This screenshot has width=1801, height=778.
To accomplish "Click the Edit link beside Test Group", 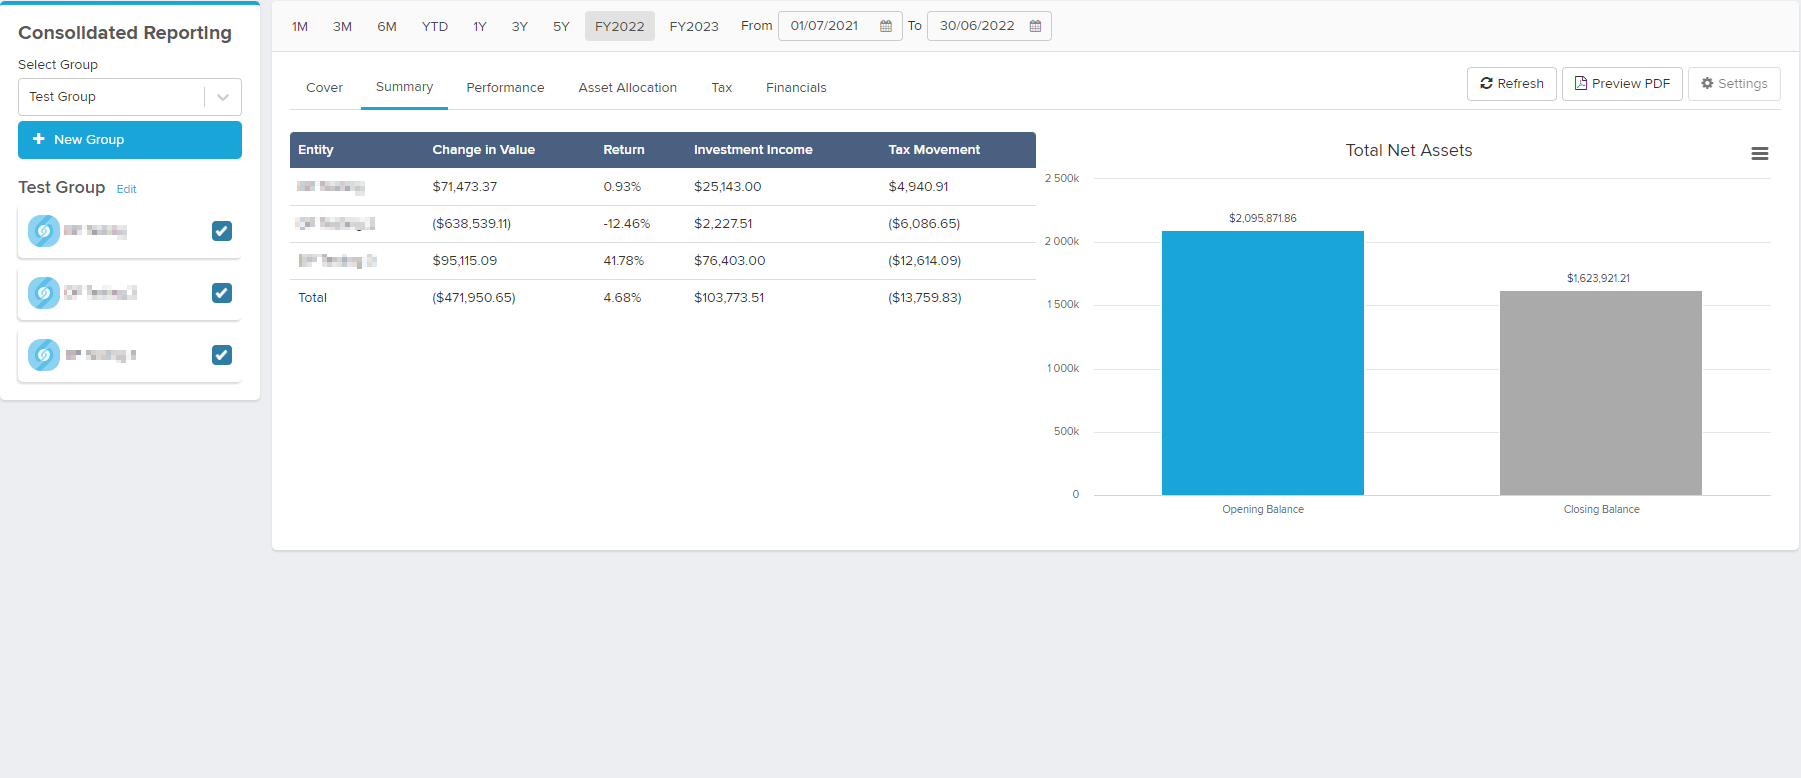I will tap(126, 189).
